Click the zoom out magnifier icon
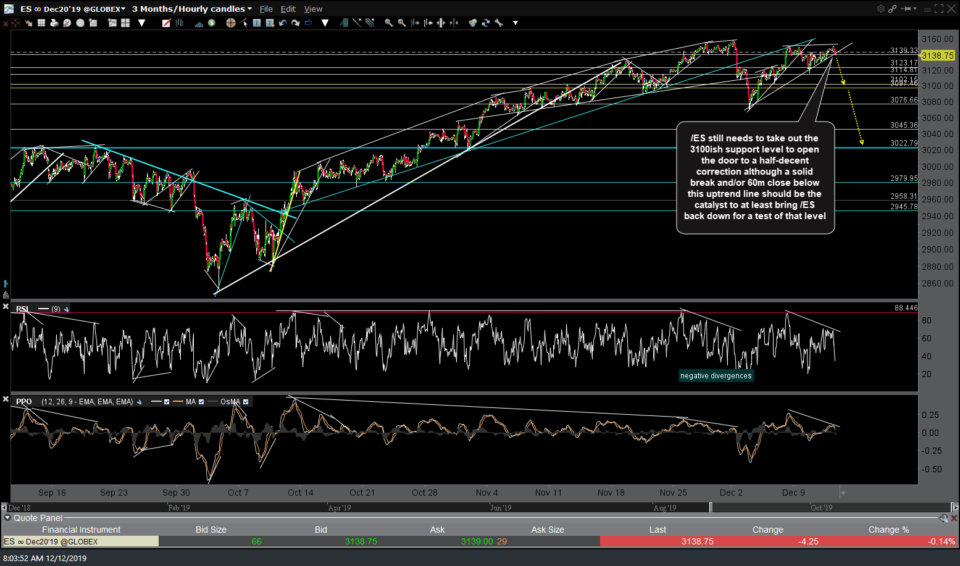 click(x=401, y=23)
